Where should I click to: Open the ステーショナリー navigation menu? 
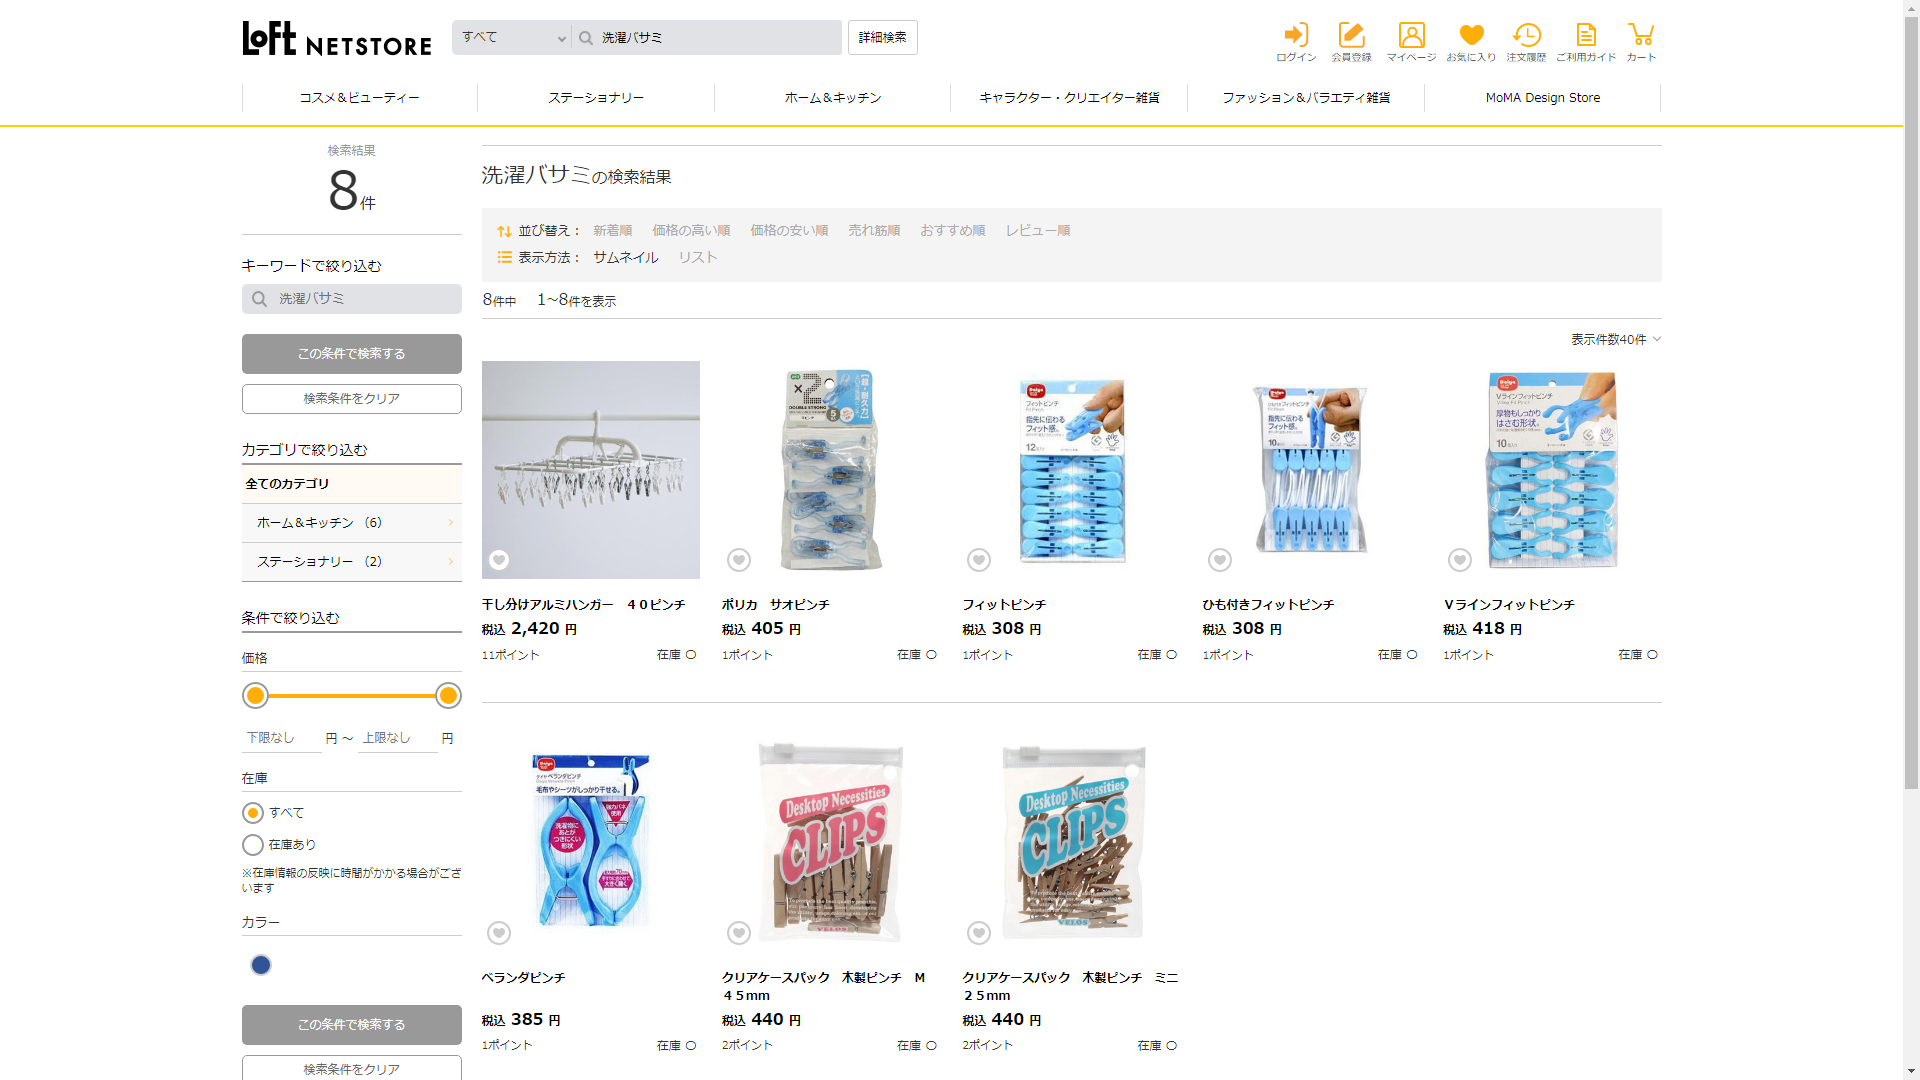coord(596,98)
